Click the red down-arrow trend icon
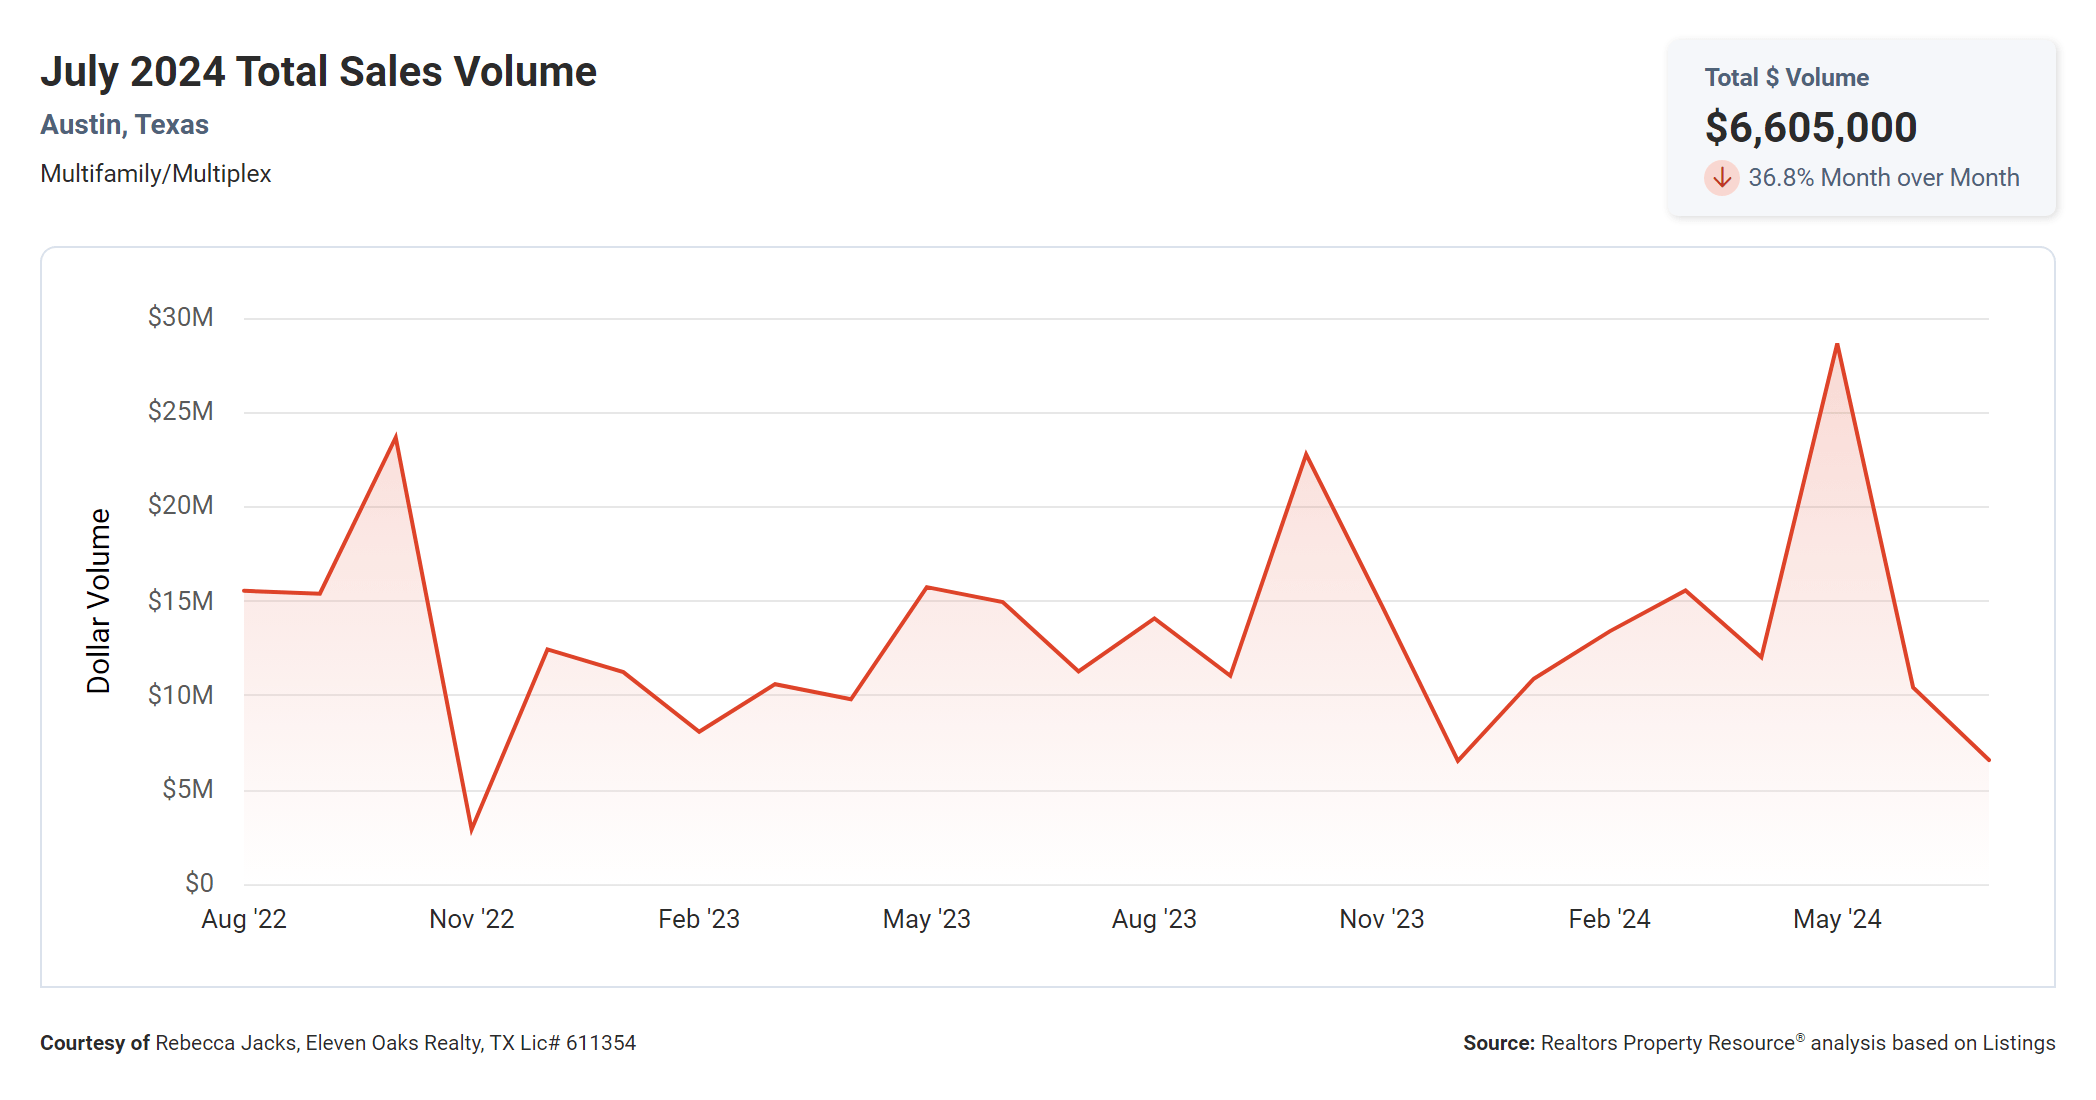This screenshot has width=2096, height=1100. point(1721,178)
